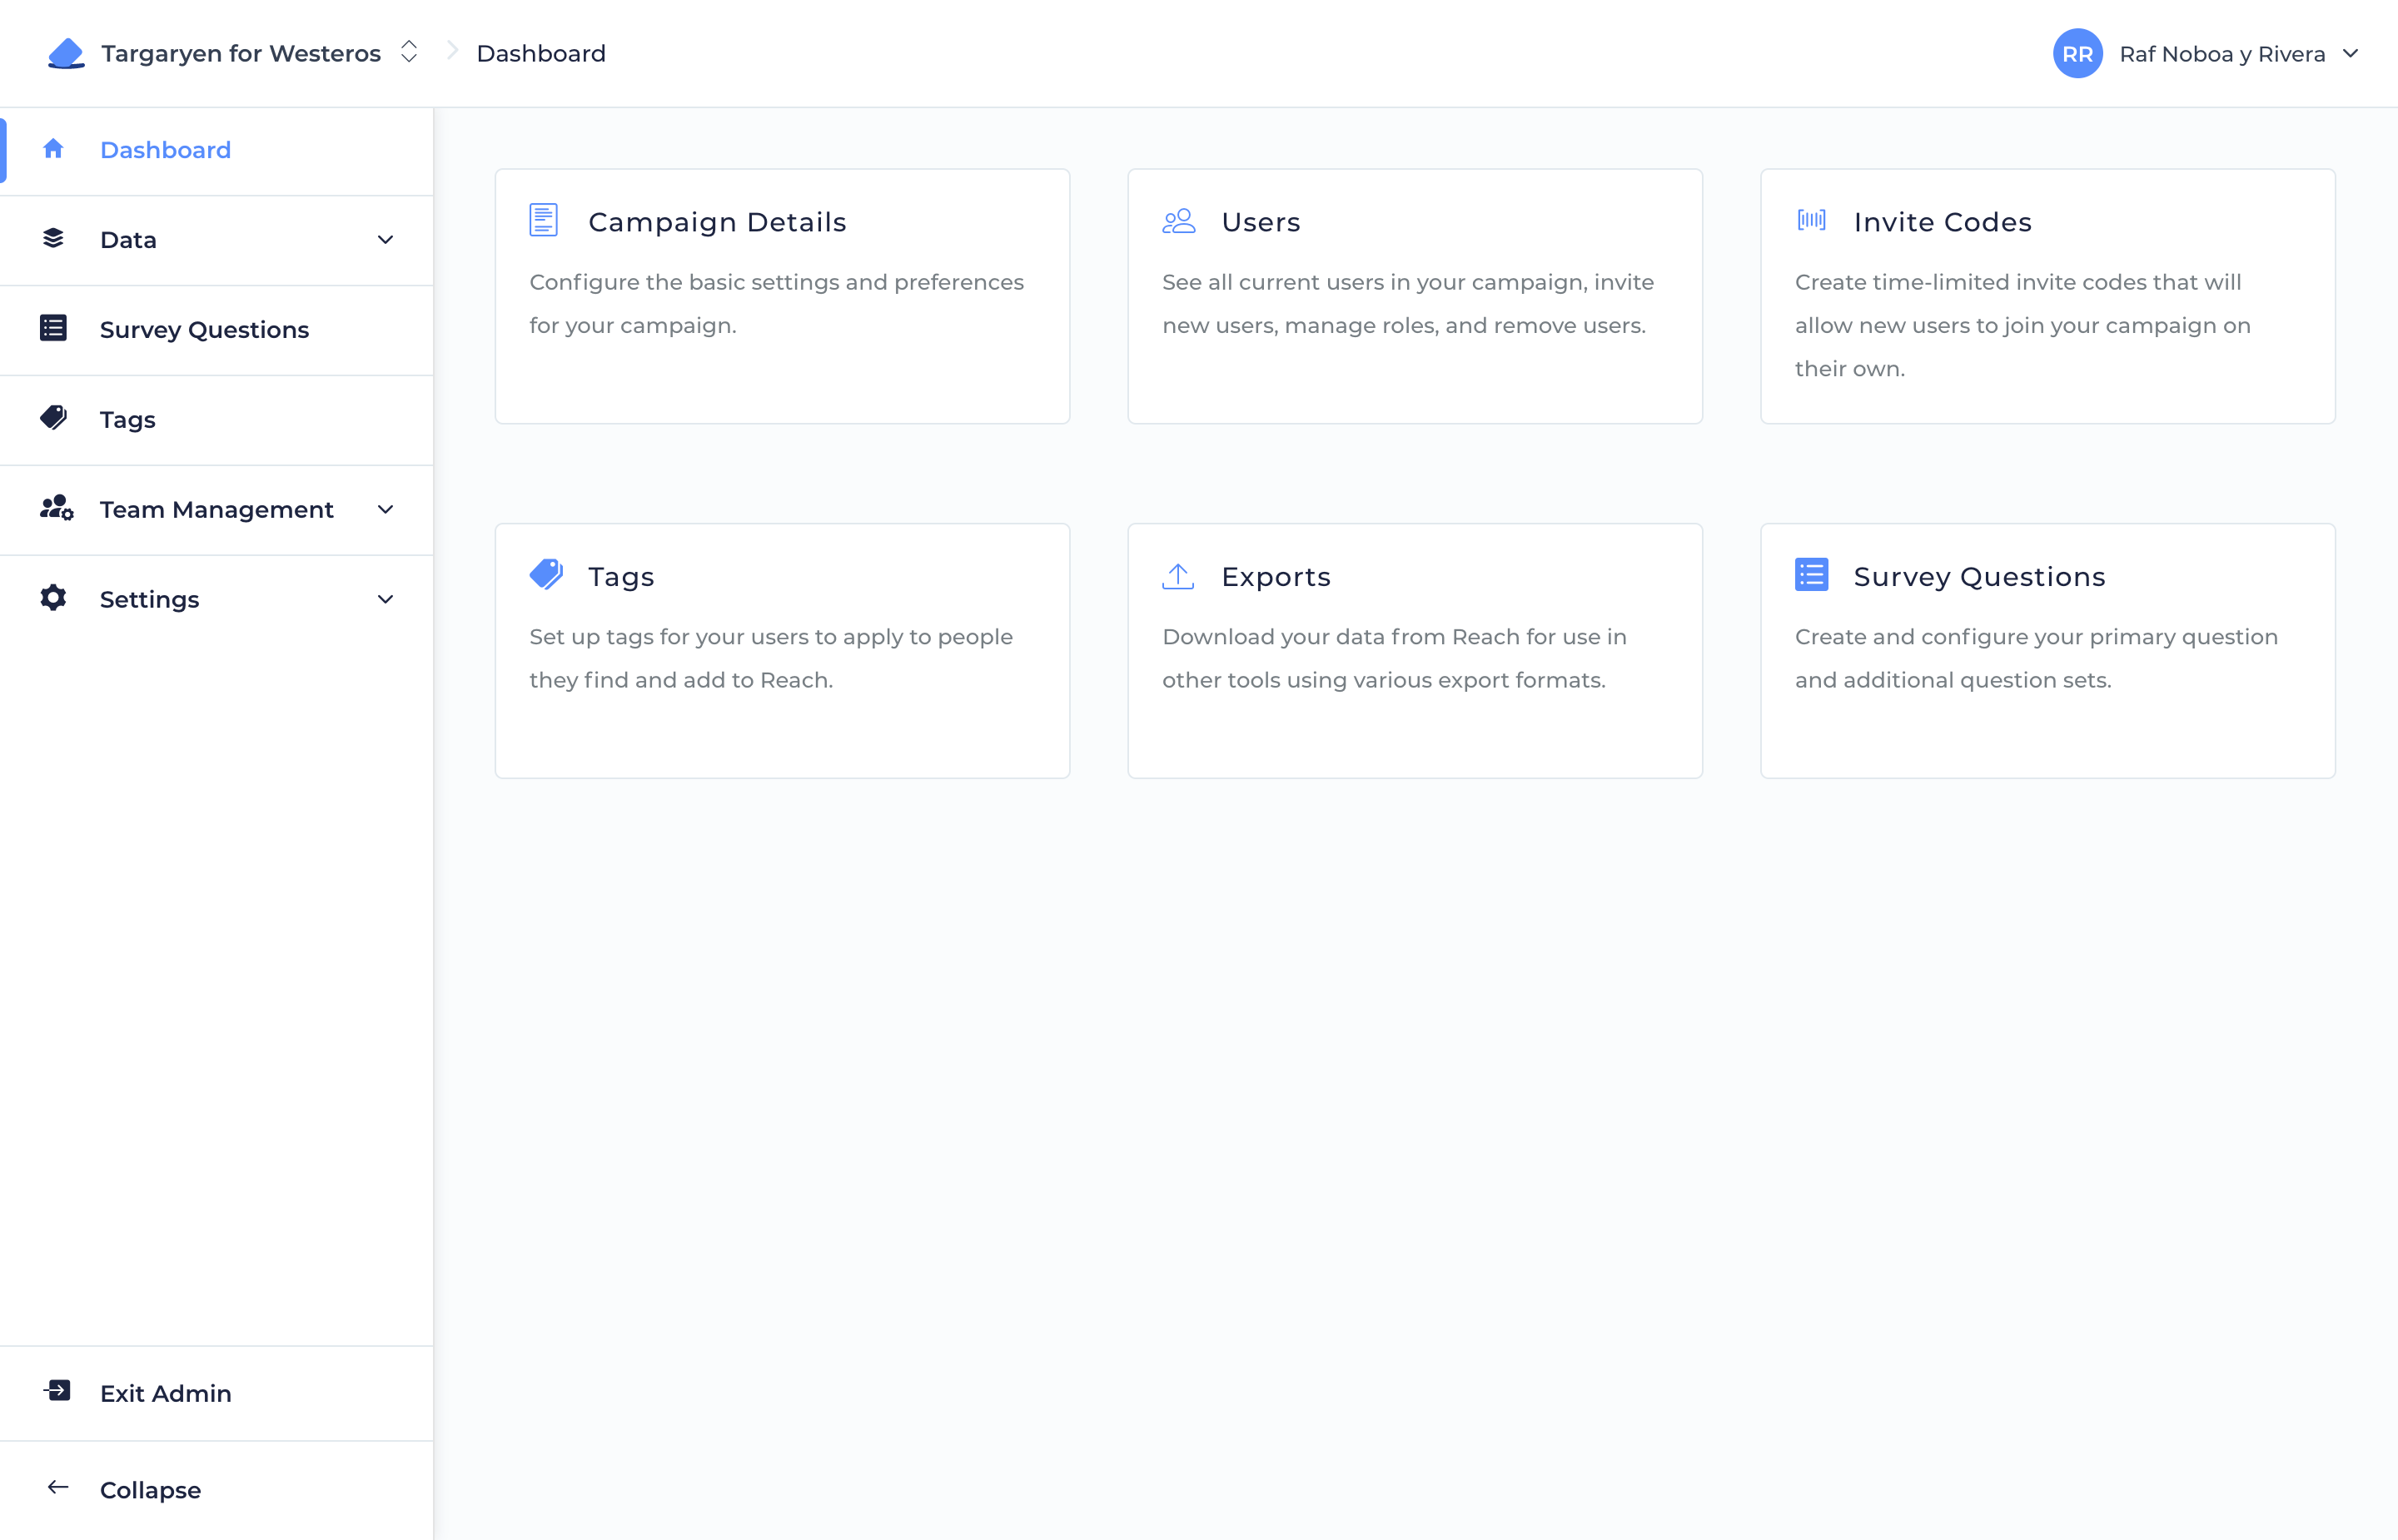Expand the Team Management section
The height and width of the screenshot is (1540, 2398).
tap(385, 509)
